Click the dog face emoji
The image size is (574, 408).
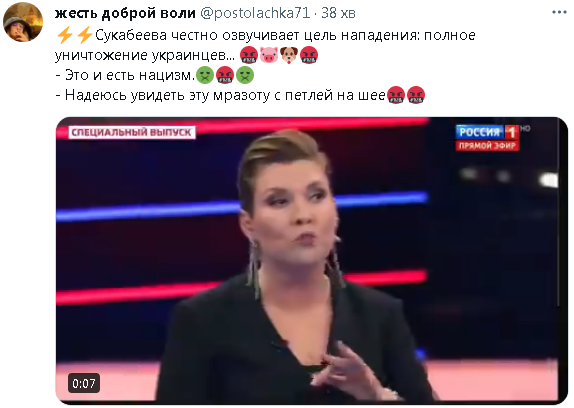tap(289, 55)
